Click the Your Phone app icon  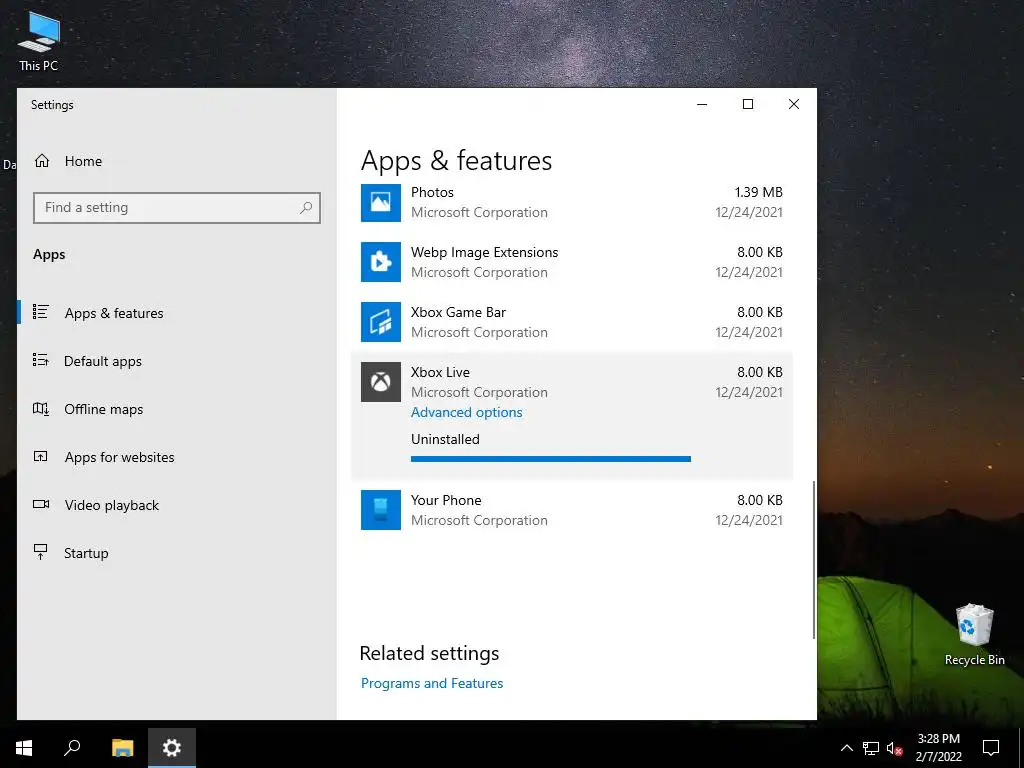click(381, 510)
